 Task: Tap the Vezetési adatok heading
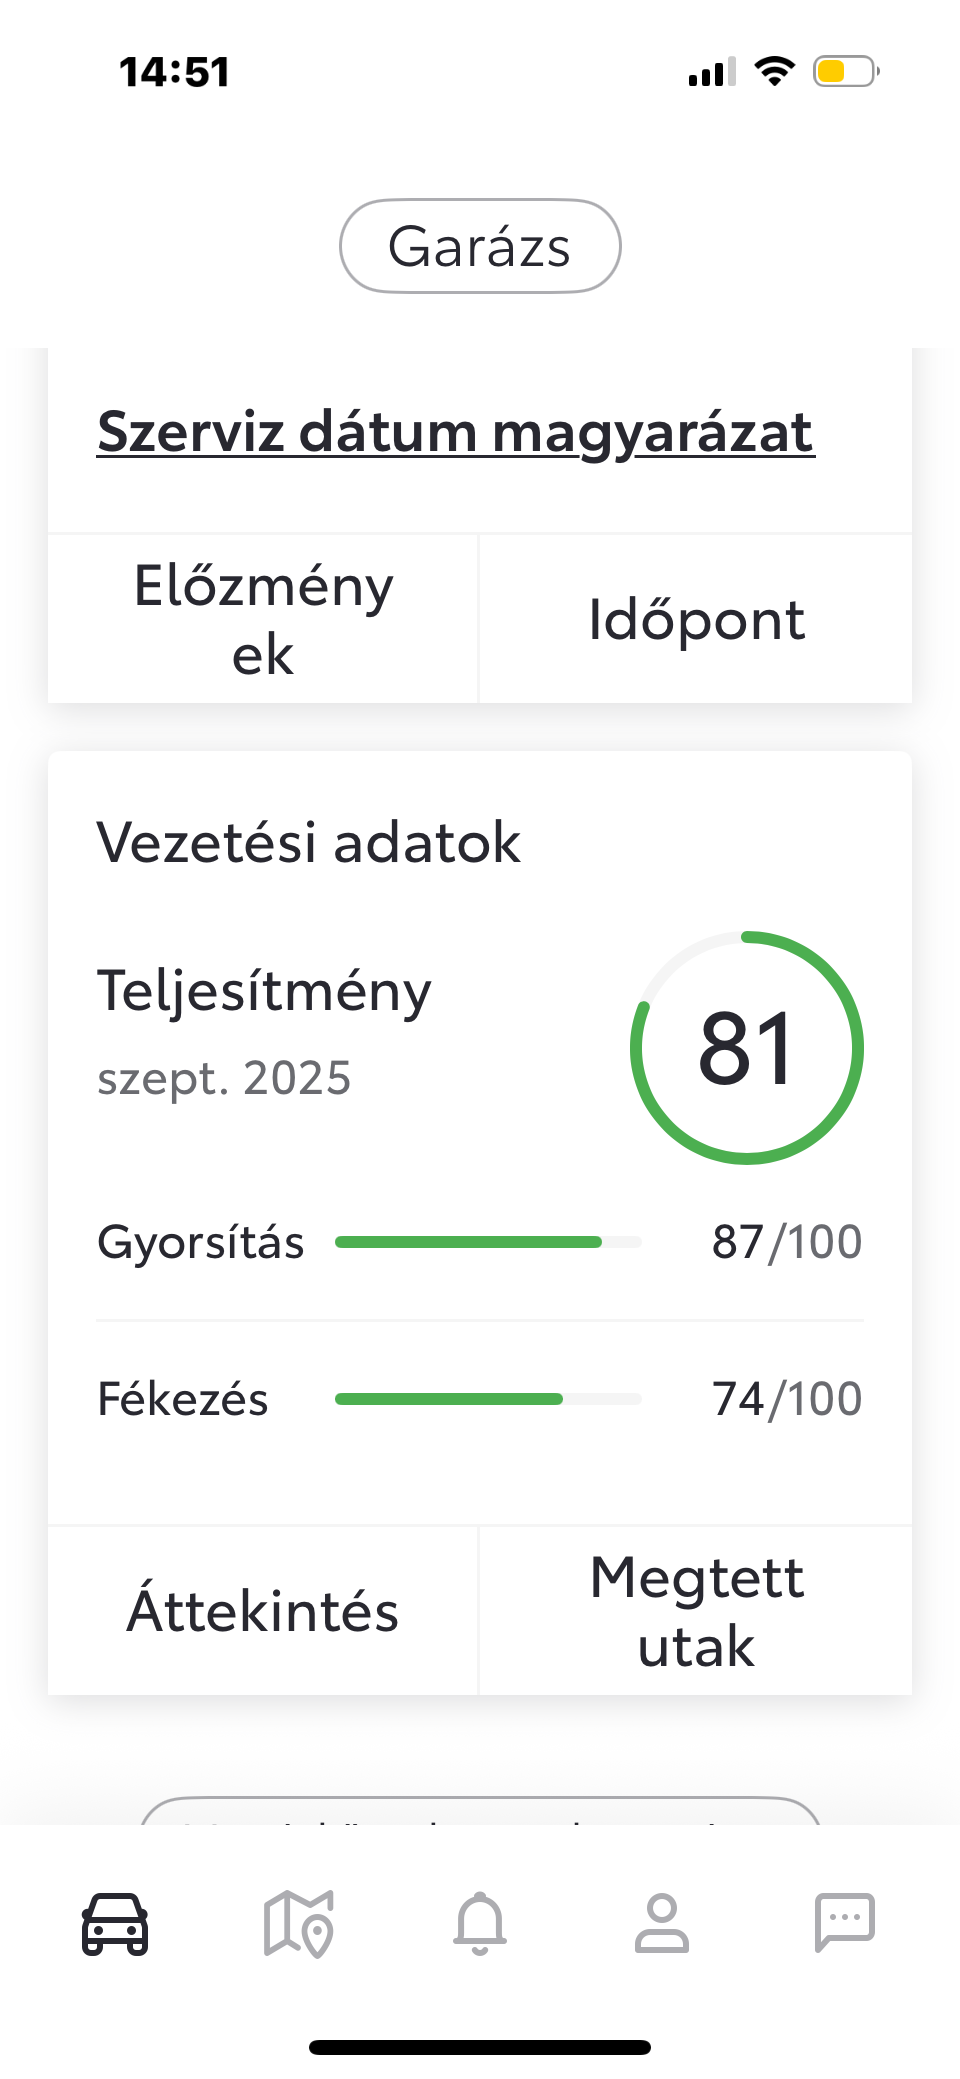coord(308,842)
